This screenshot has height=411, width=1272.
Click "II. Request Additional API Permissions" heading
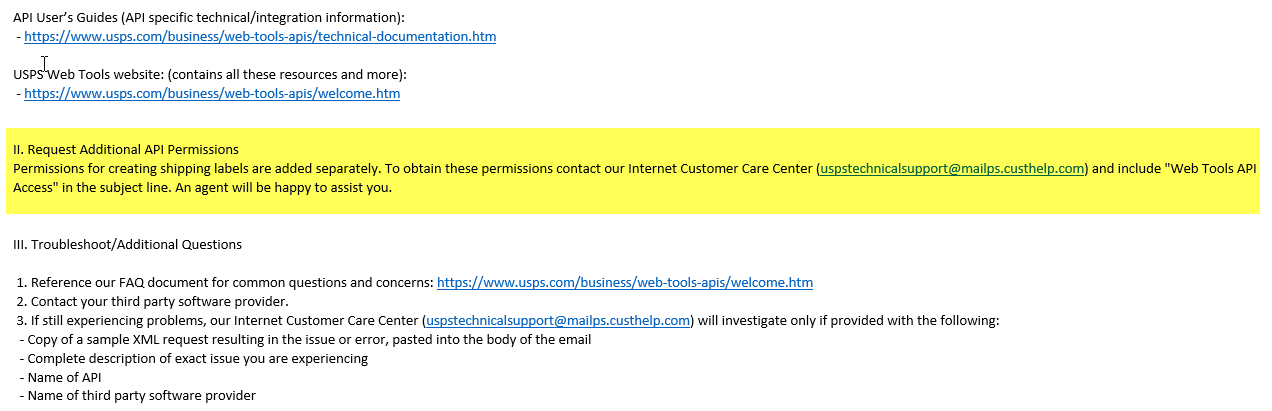[x=125, y=150]
